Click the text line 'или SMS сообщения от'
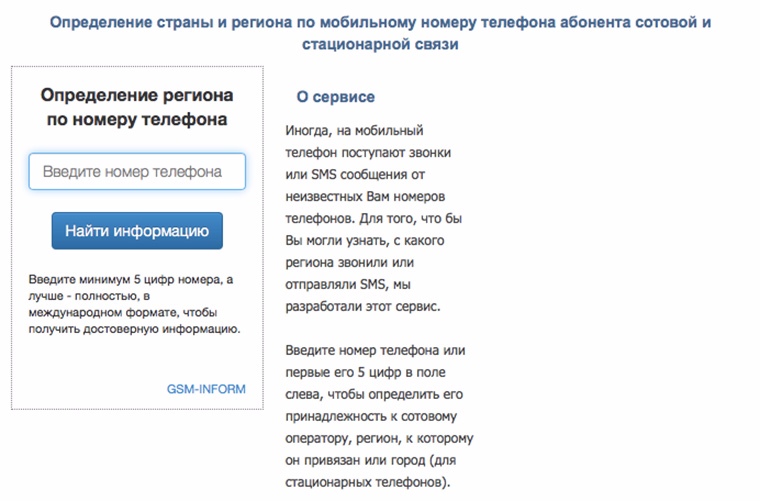Viewport: 760px width, 501px height. (x=355, y=174)
